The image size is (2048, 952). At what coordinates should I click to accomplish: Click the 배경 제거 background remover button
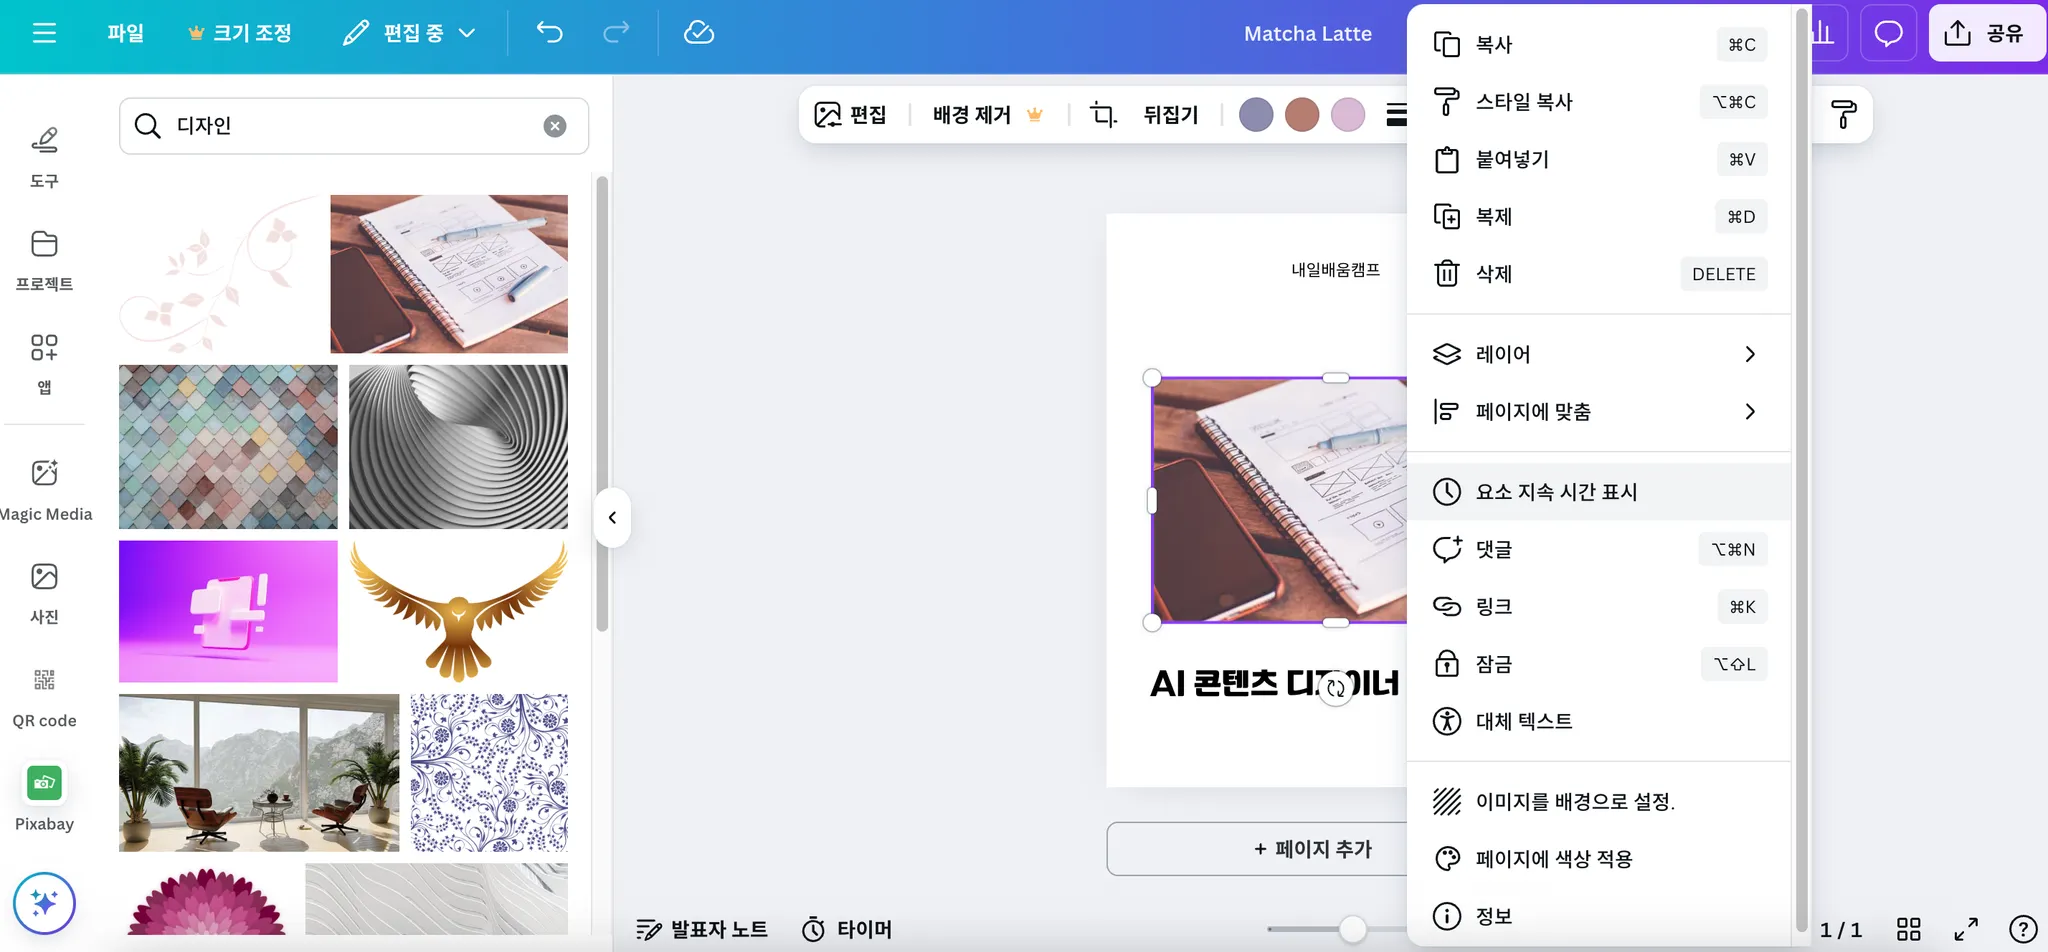pos(987,115)
